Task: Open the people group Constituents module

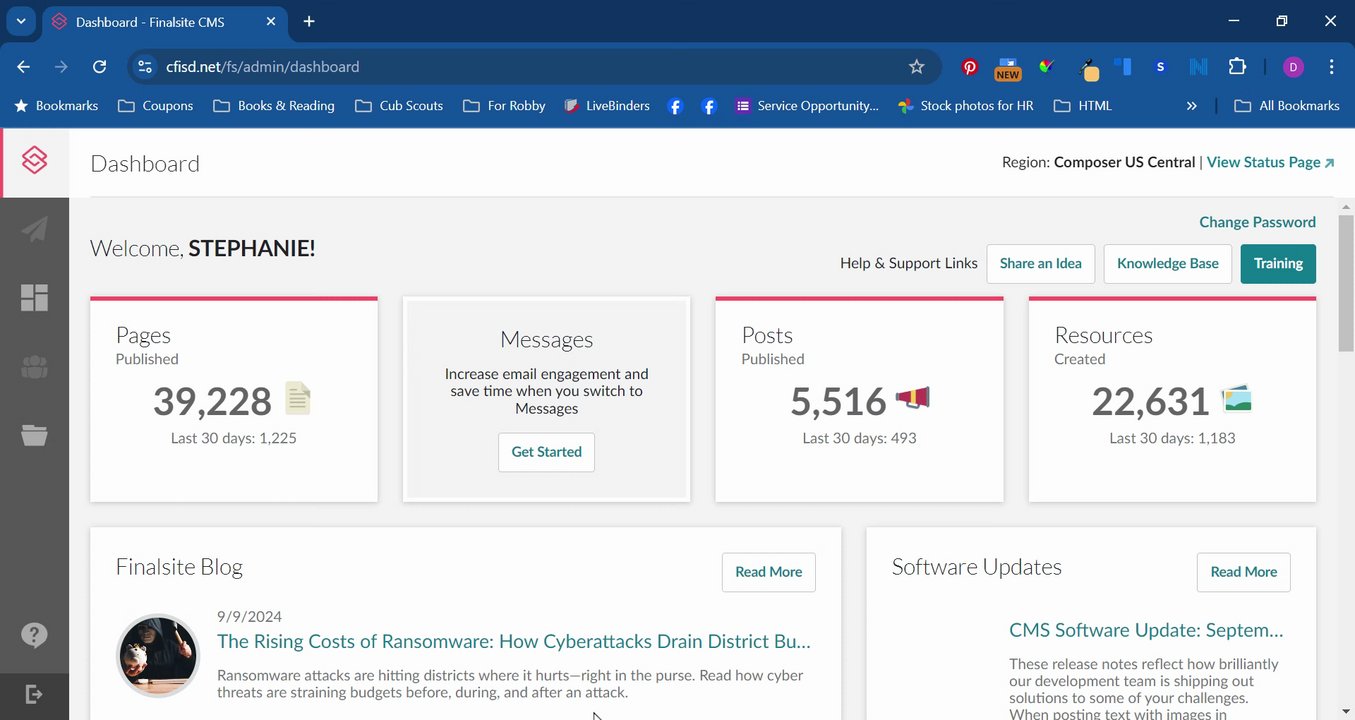Action: point(35,366)
